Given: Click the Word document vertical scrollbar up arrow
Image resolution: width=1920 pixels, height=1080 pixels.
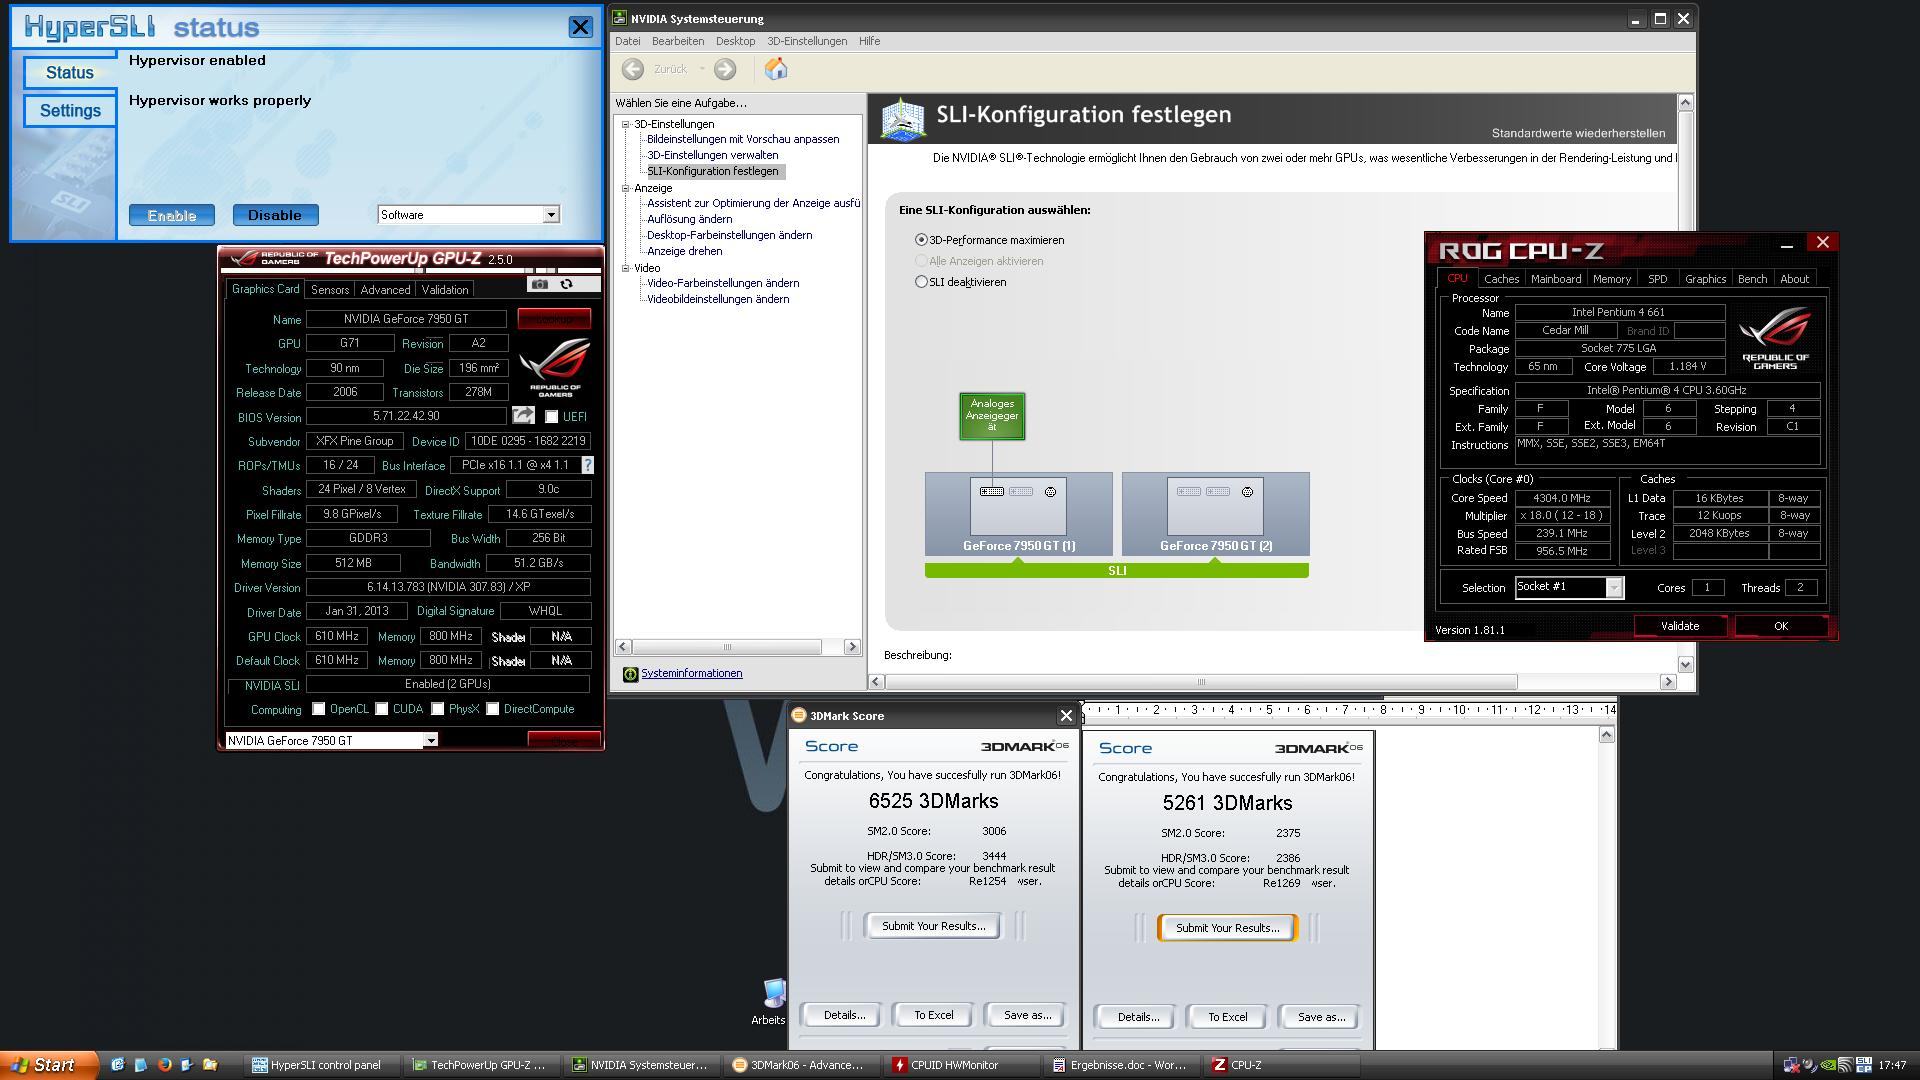Looking at the screenshot, I should click(x=1607, y=735).
